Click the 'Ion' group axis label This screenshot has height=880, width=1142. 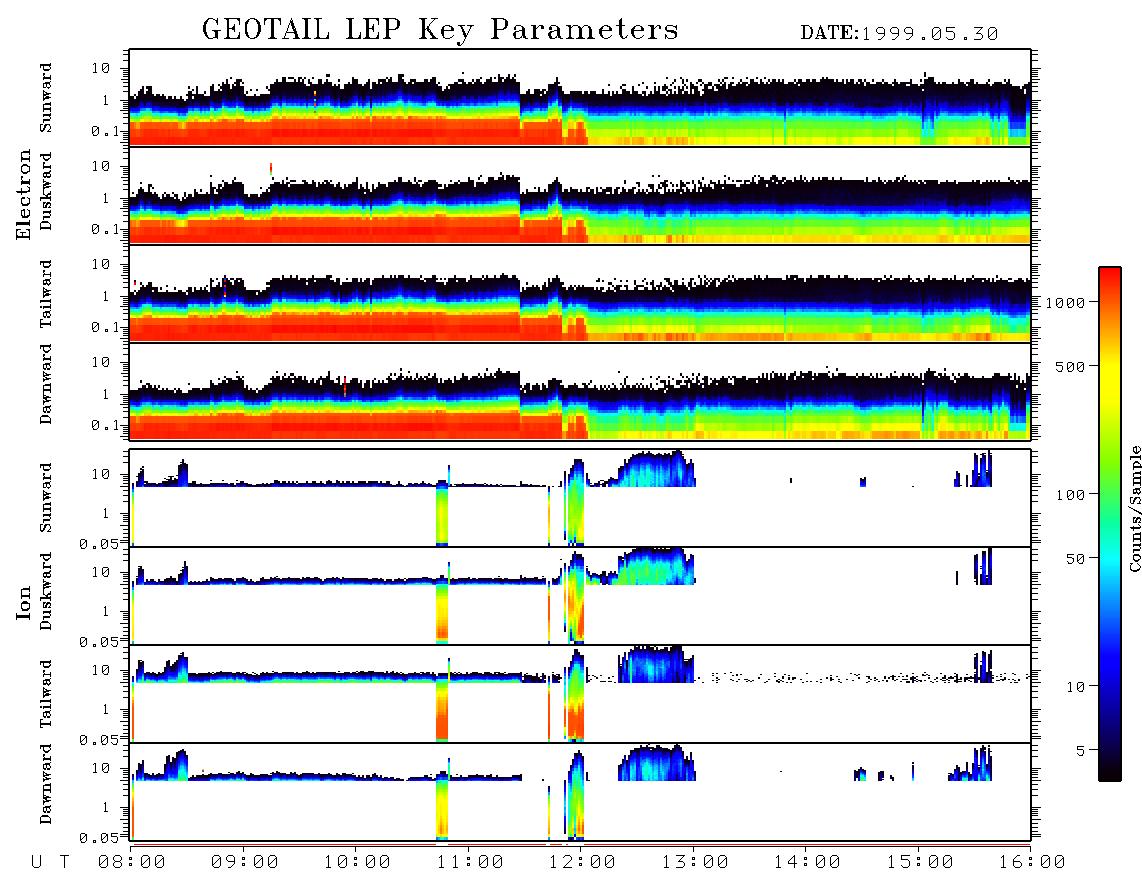[x=23, y=602]
